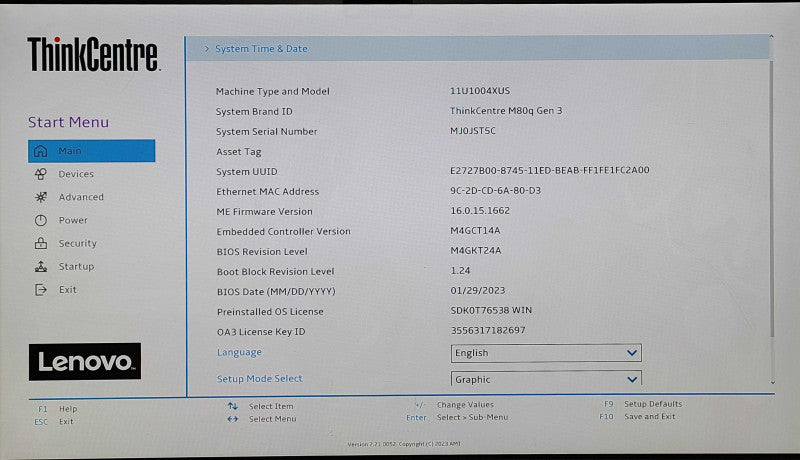This screenshot has width=800, height=460.
Task: Click the Language dropdown arrow
Action: (x=632, y=353)
